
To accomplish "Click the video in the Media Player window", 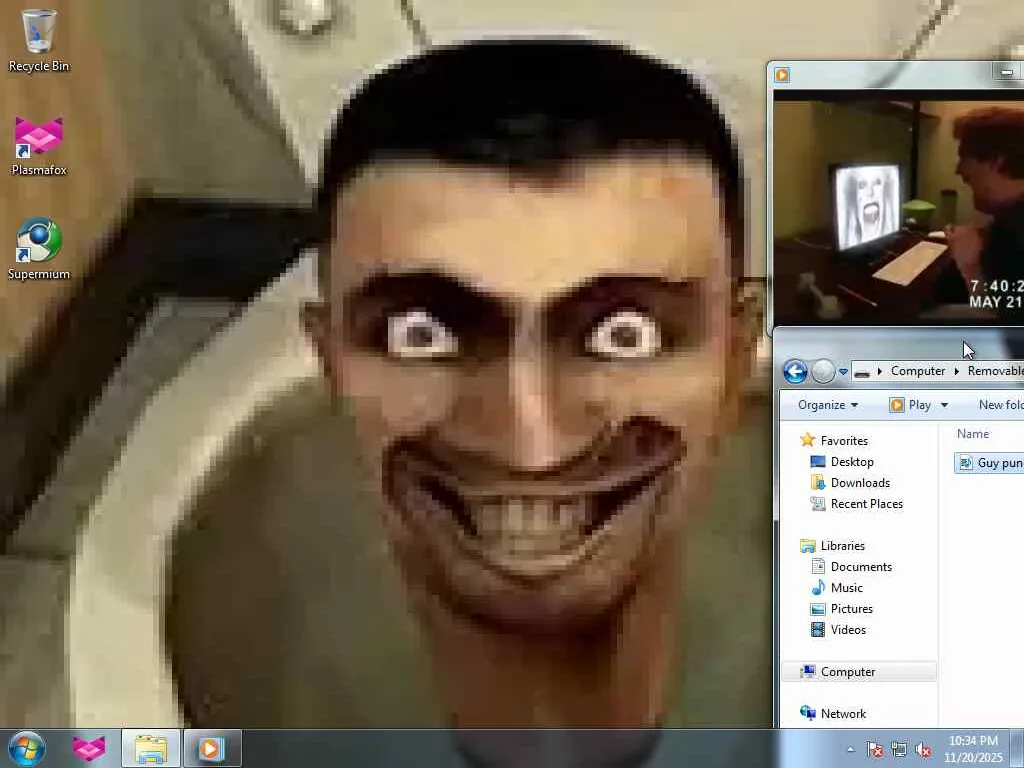I will 899,208.
